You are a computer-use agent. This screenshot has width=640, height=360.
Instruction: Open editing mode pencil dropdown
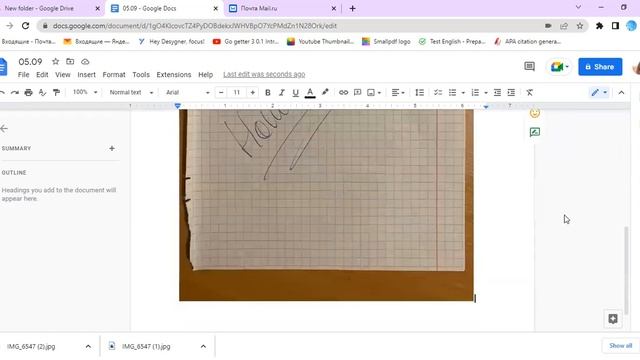(599, 93)
